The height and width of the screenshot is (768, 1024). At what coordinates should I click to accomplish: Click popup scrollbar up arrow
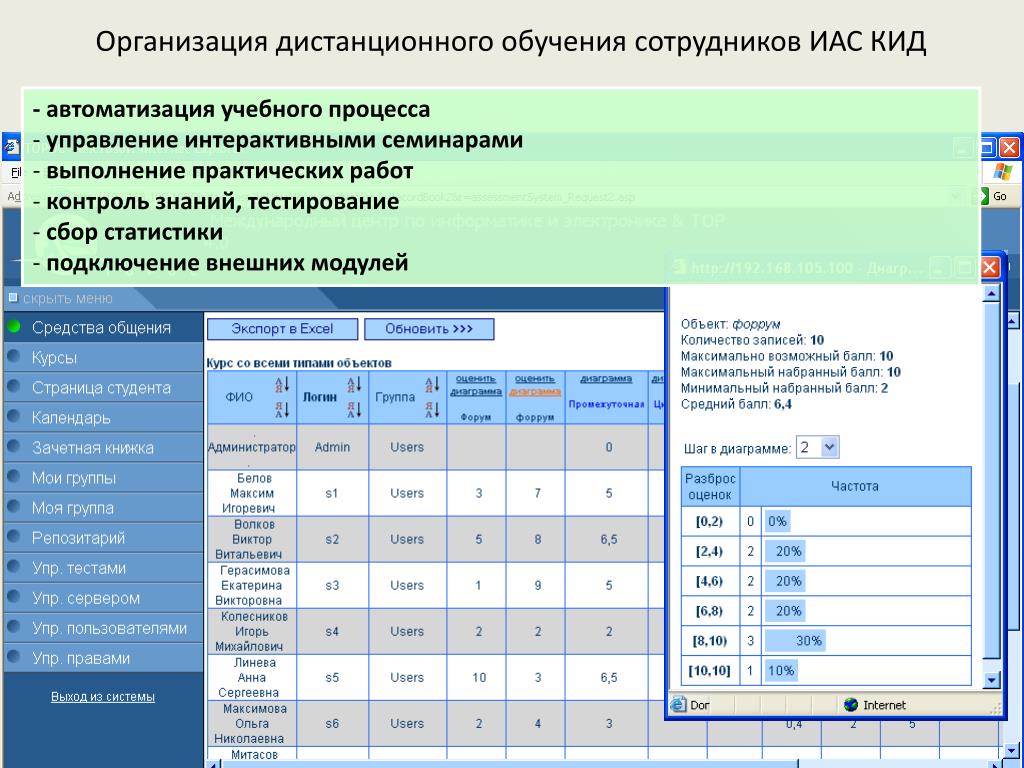point(991,294)
